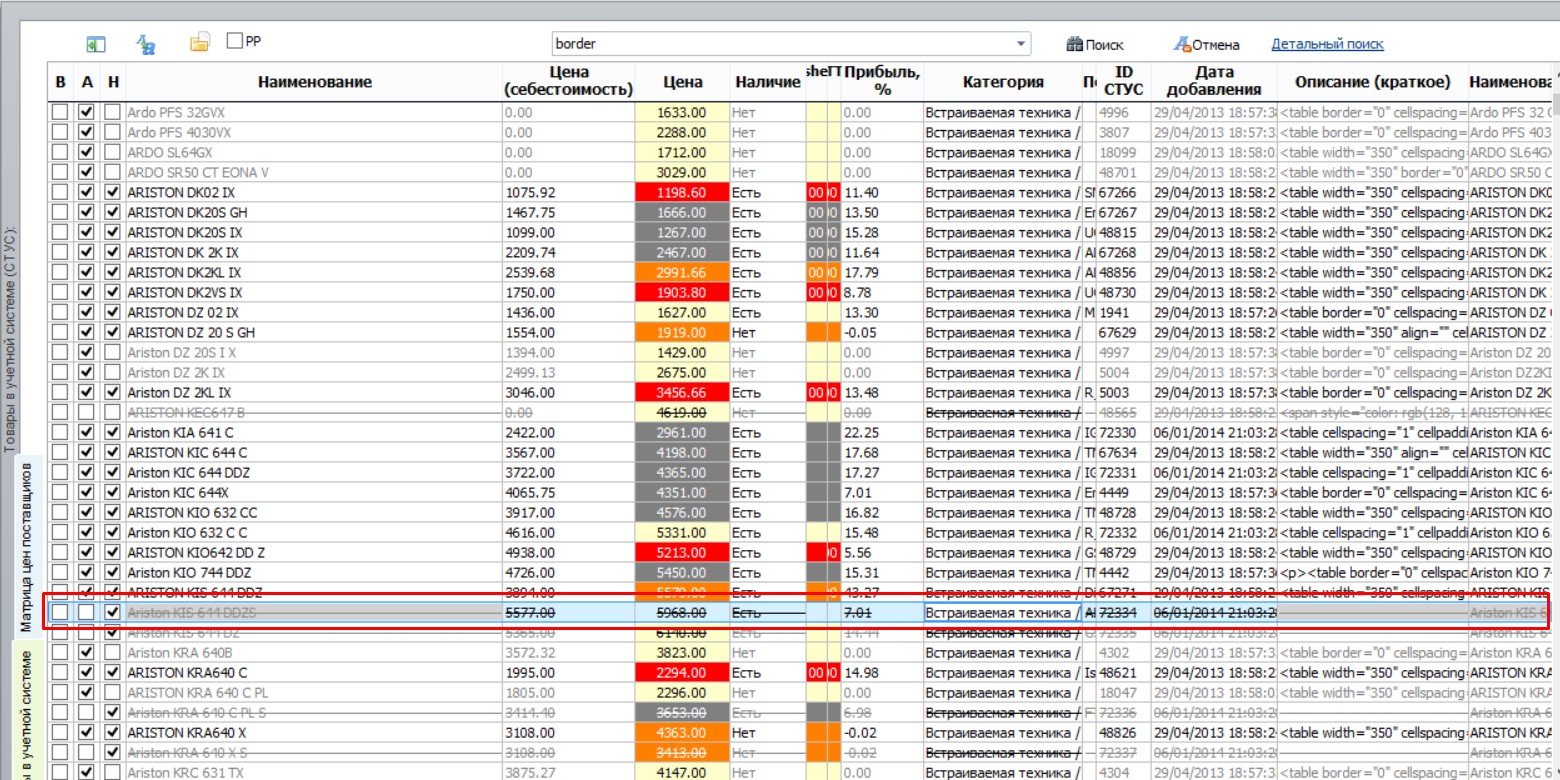Click the category cell for ARISTON DK2VS IX
The height and width of the screenshot is (780, 1560).
tap(1003, 293)
